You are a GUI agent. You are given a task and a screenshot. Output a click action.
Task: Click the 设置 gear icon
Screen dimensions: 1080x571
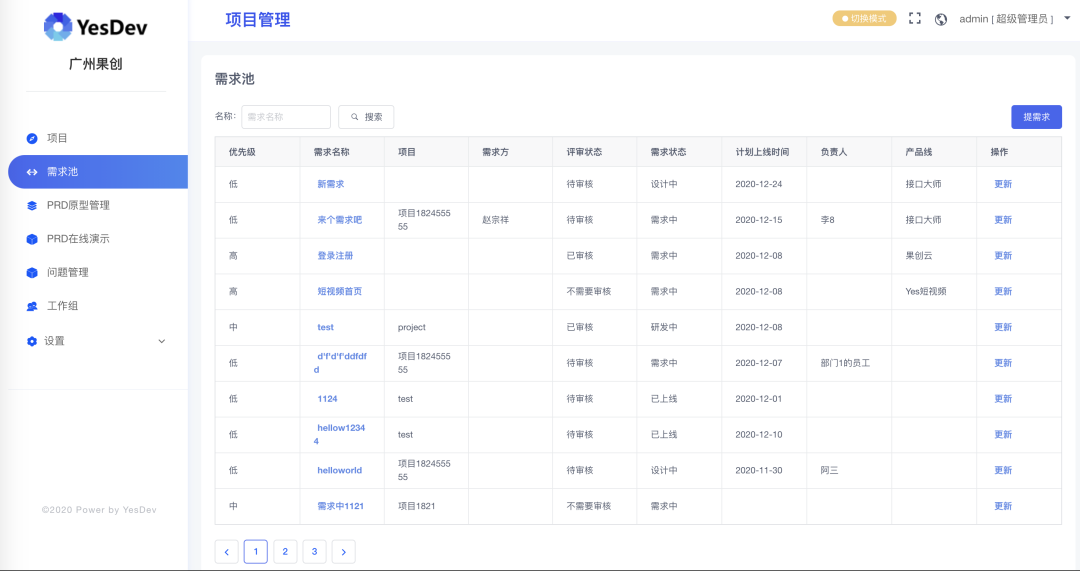[x=32, y=341]
